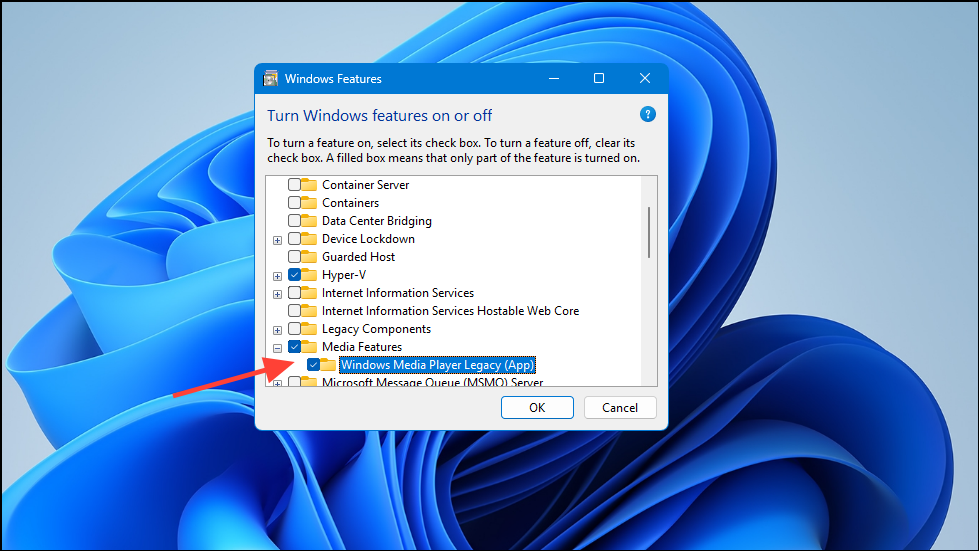Click the features list vertical scrollbar thumb
Screen dimensions: 979x551
[x=649, y=232]
